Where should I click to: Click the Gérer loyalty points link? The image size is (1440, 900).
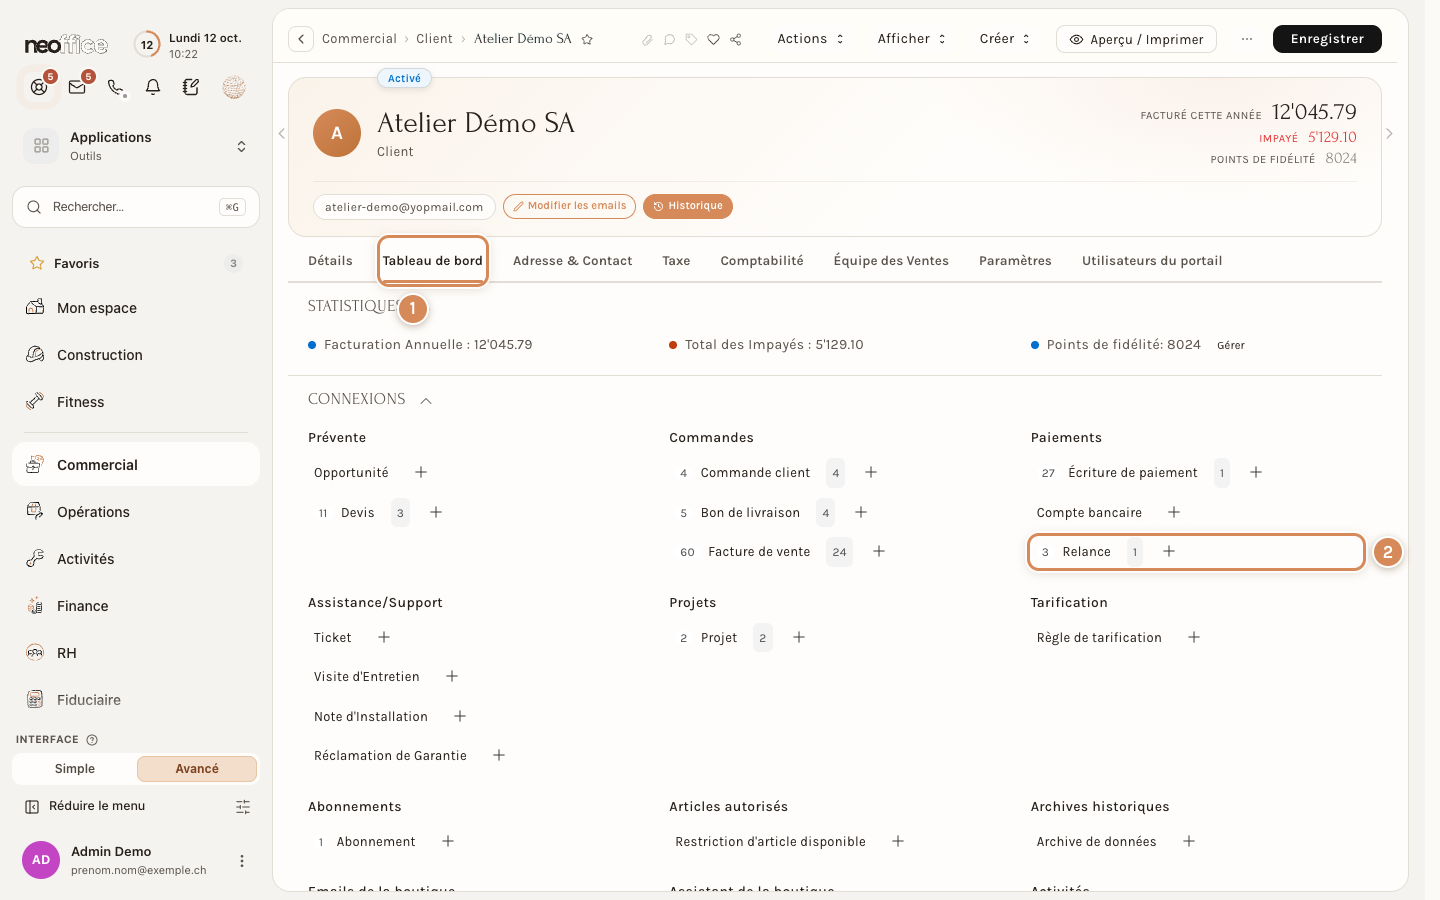coord(1231,345)
